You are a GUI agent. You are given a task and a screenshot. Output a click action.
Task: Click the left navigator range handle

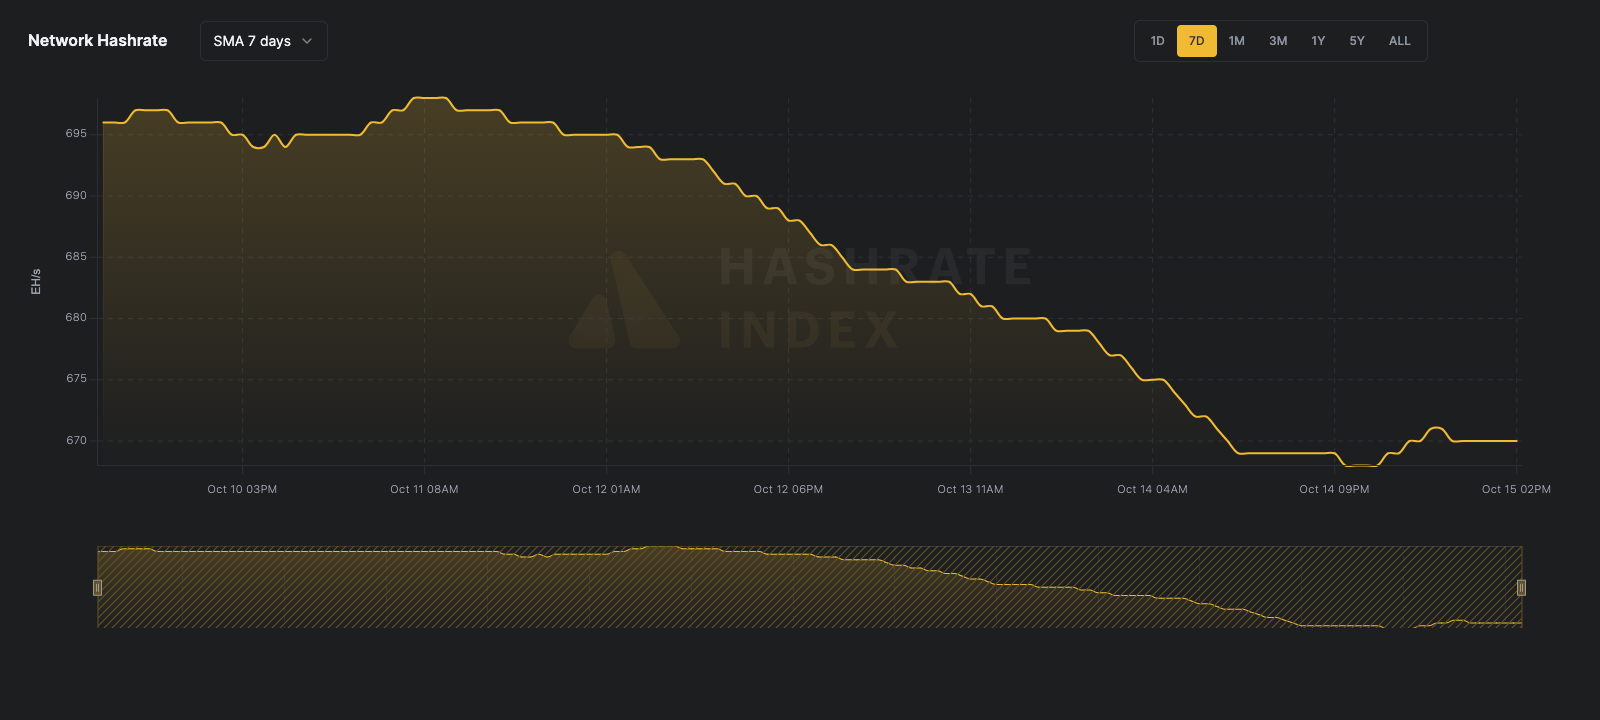[97, 587]
